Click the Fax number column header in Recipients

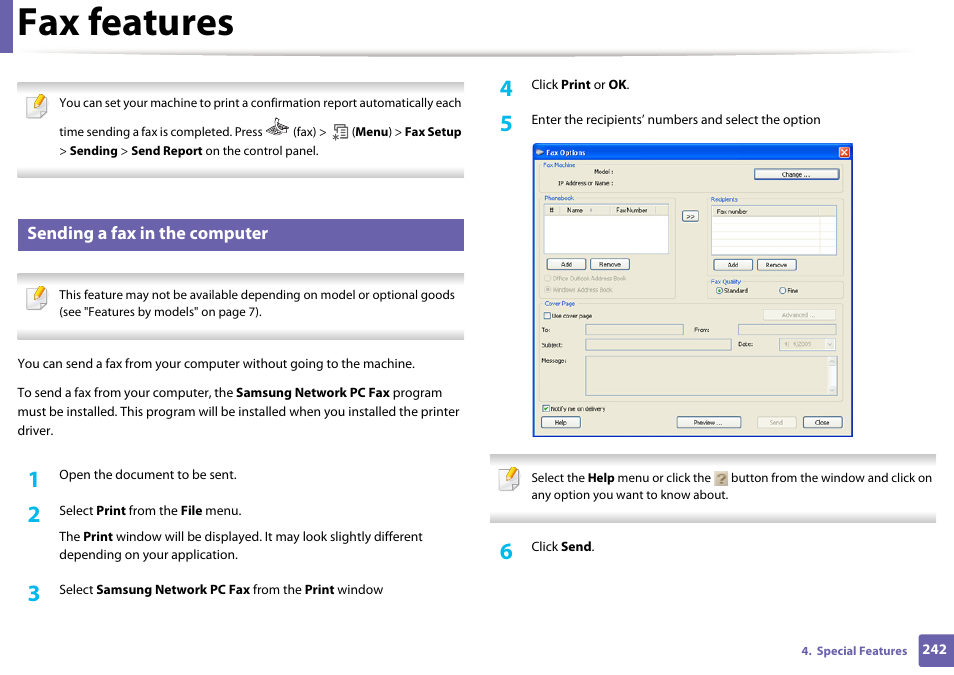(x=765, y=211)
